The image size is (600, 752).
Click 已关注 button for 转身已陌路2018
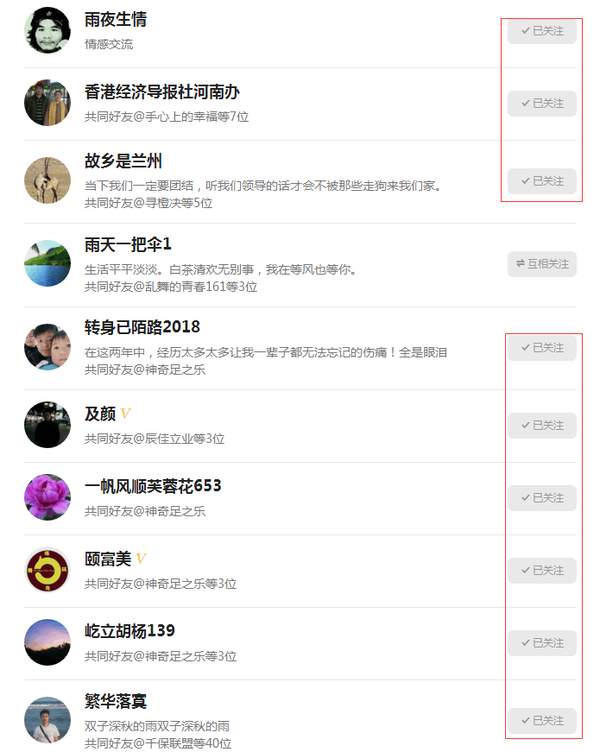coord(542,348)
